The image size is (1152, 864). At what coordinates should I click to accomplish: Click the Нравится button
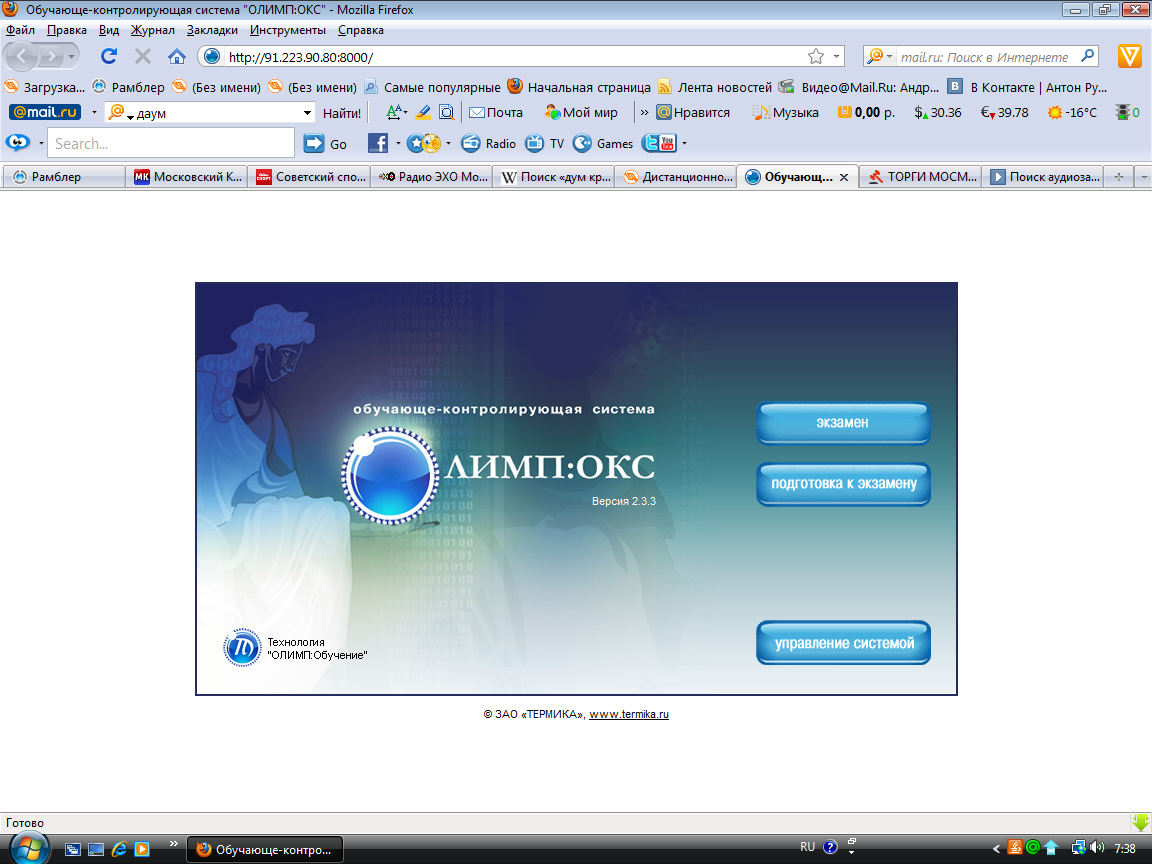[693, 112]
